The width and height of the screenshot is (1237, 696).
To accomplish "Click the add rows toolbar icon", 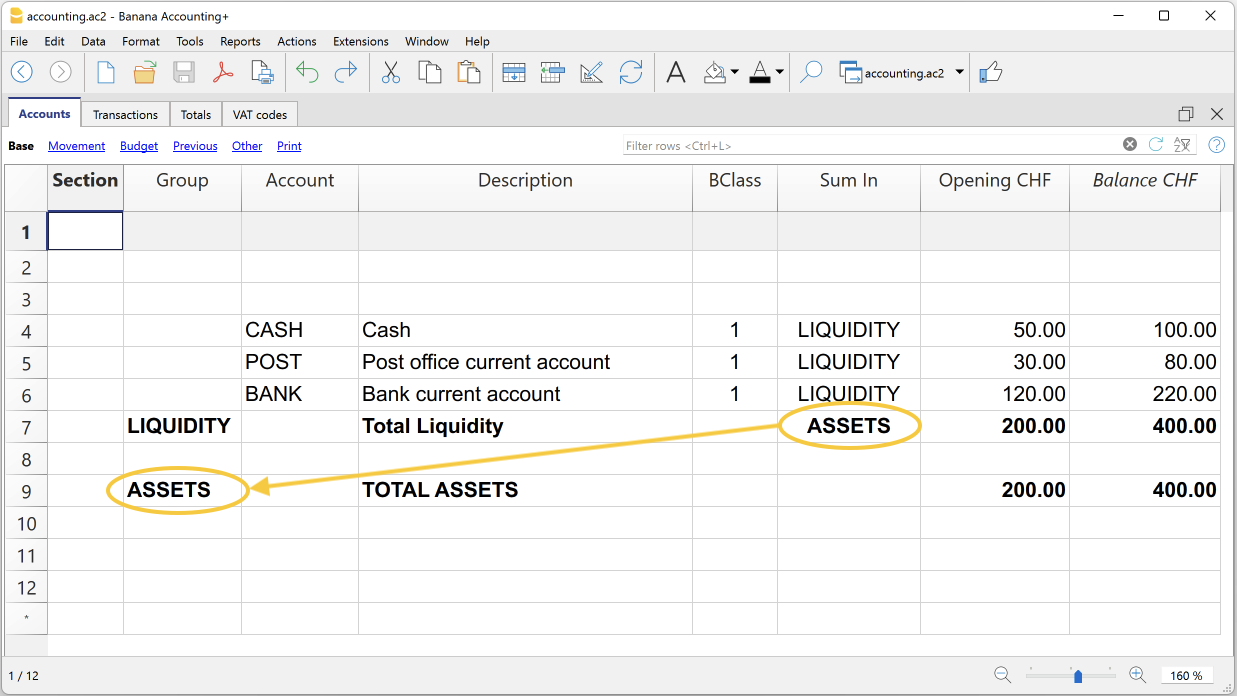I will (x=514, y=72).
